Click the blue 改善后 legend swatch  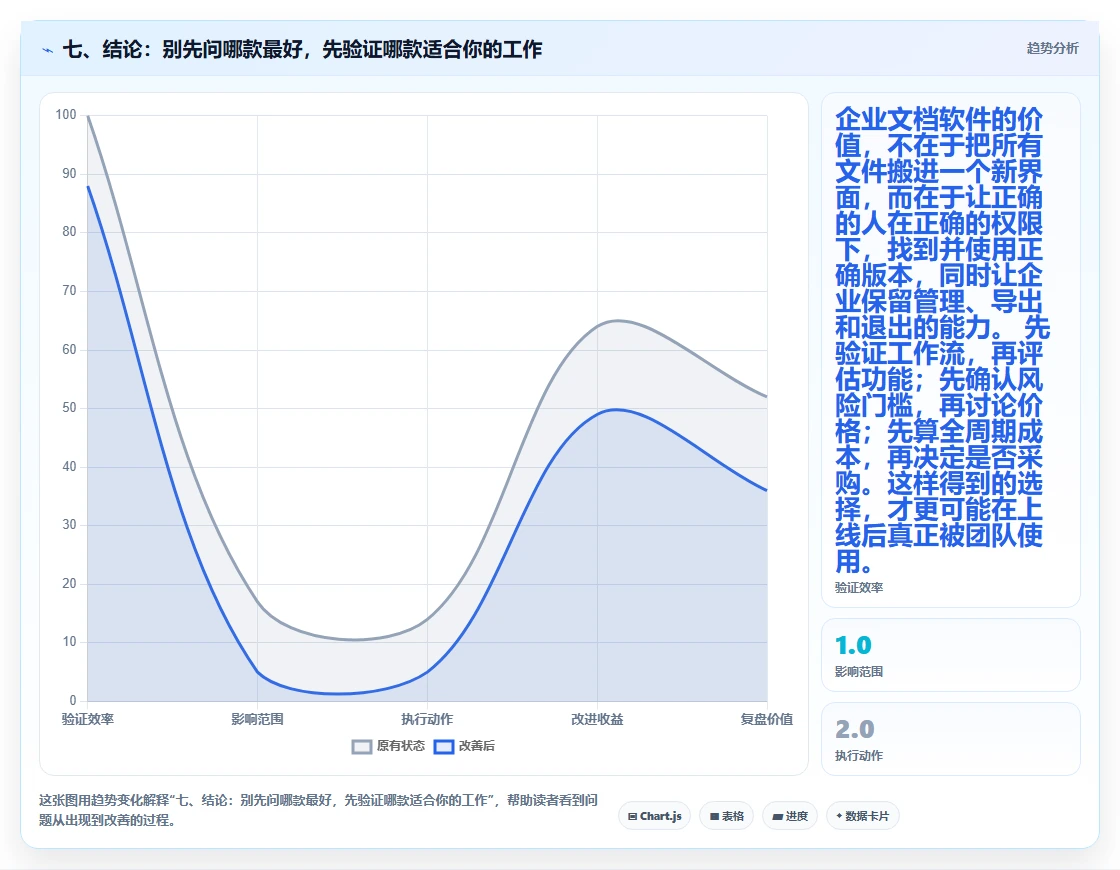point(444,746)
